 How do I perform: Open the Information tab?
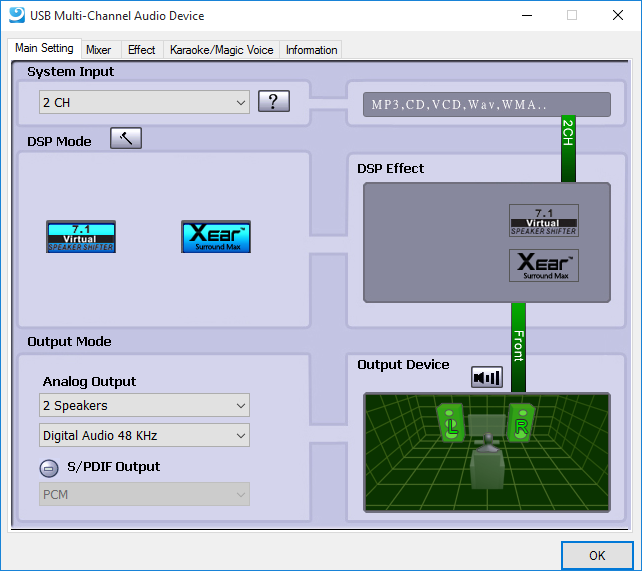[311, 49]
